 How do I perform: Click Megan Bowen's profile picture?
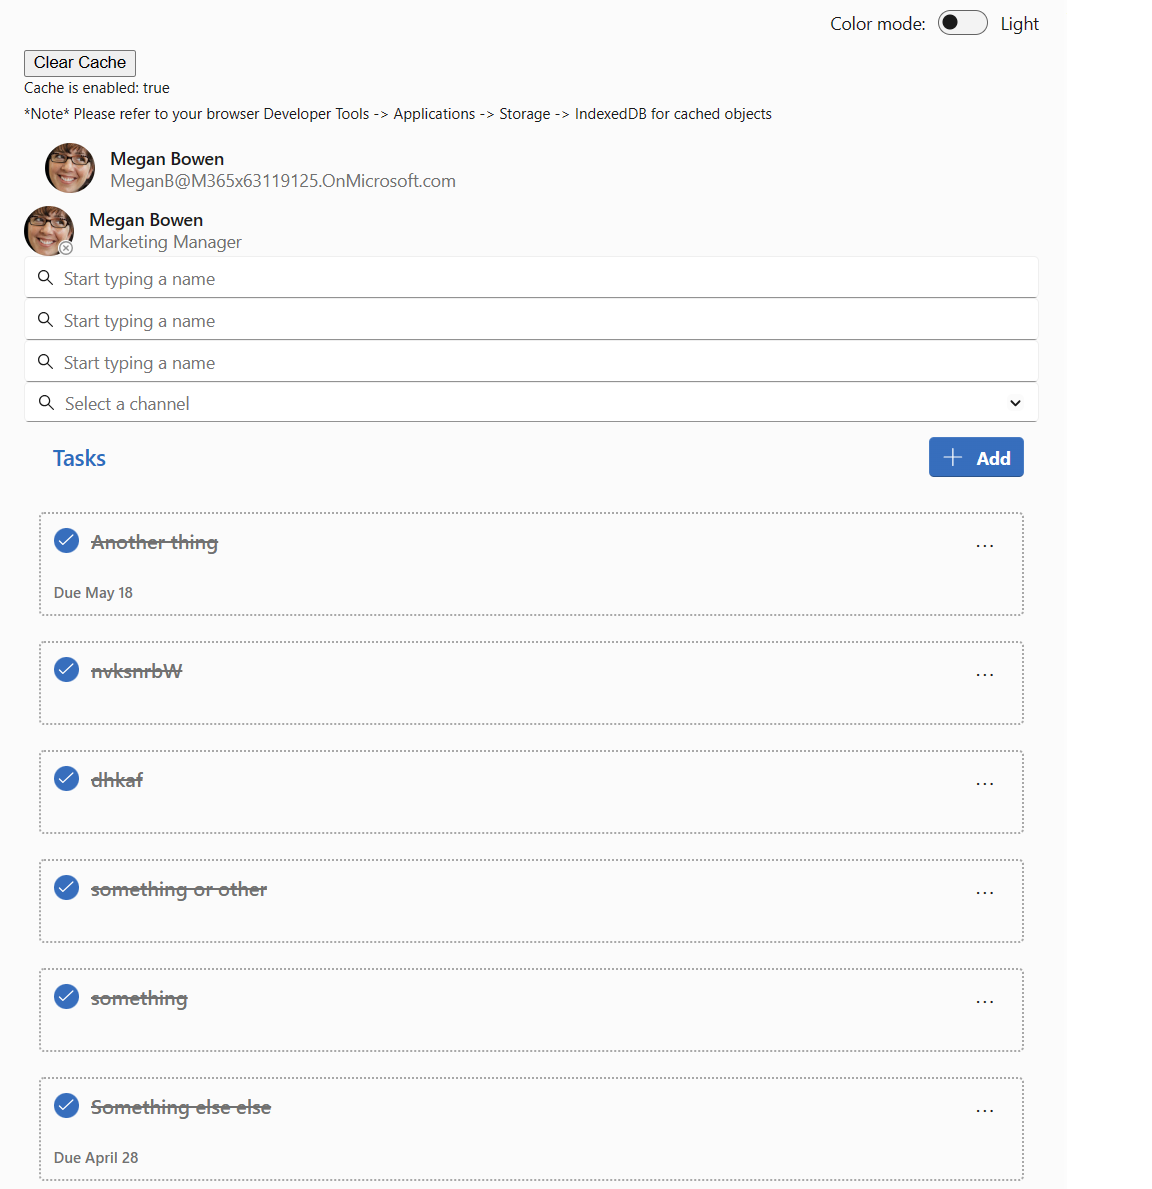point(69,167)
